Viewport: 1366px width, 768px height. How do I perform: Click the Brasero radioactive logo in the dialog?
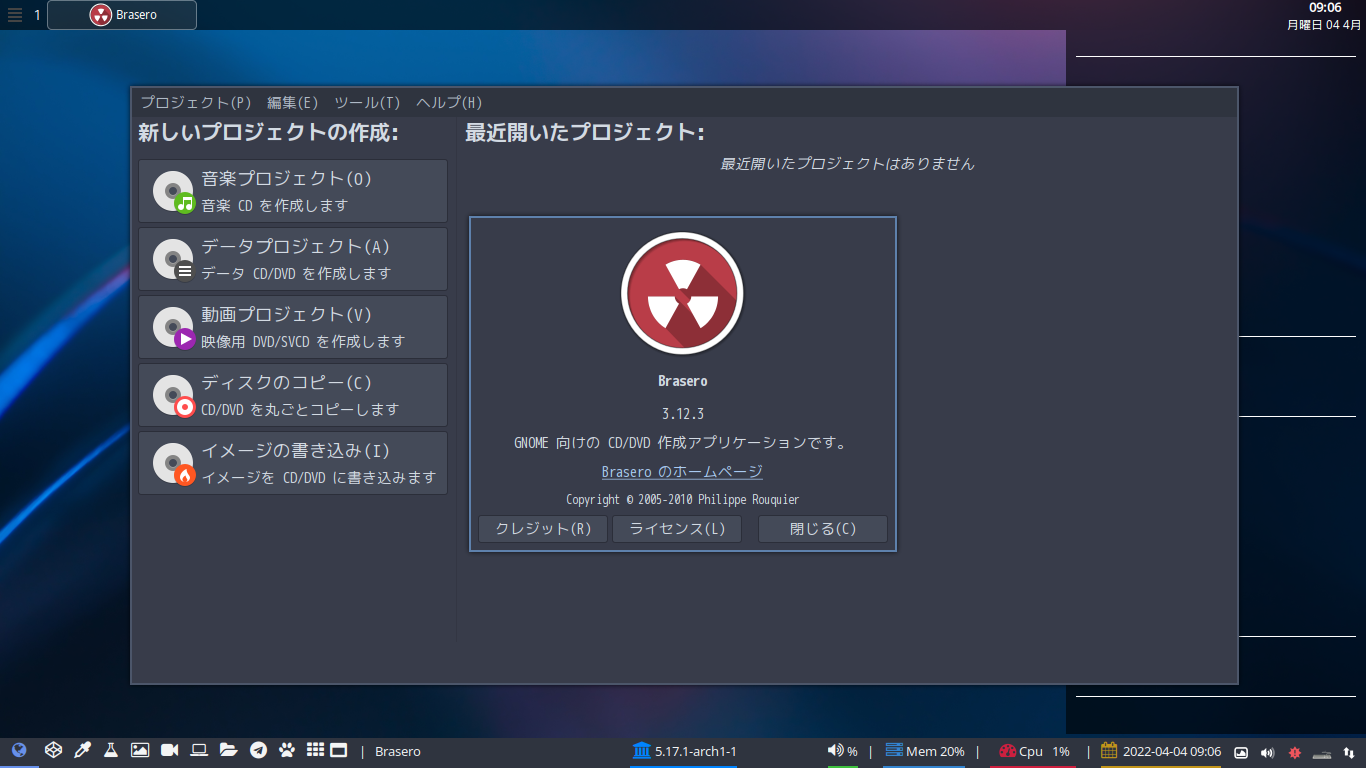(682, 293)
